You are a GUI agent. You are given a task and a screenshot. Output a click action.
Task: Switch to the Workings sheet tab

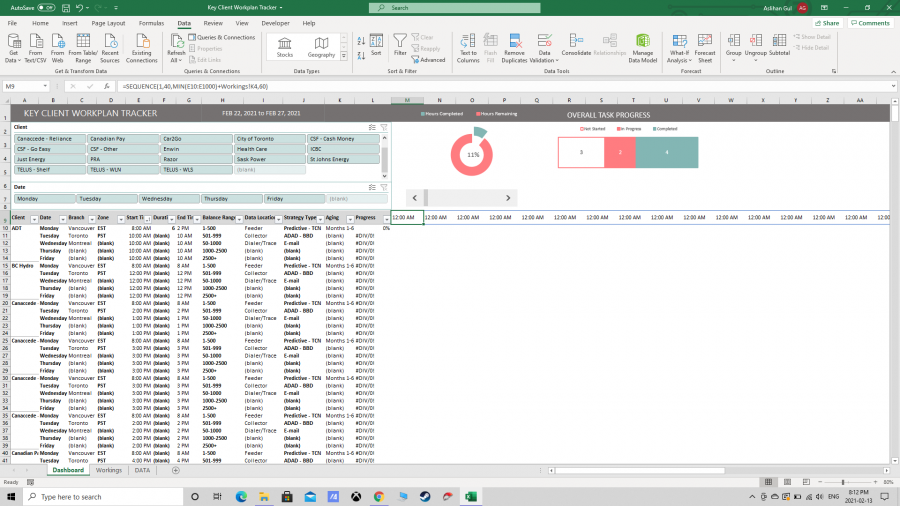point(108,470)
